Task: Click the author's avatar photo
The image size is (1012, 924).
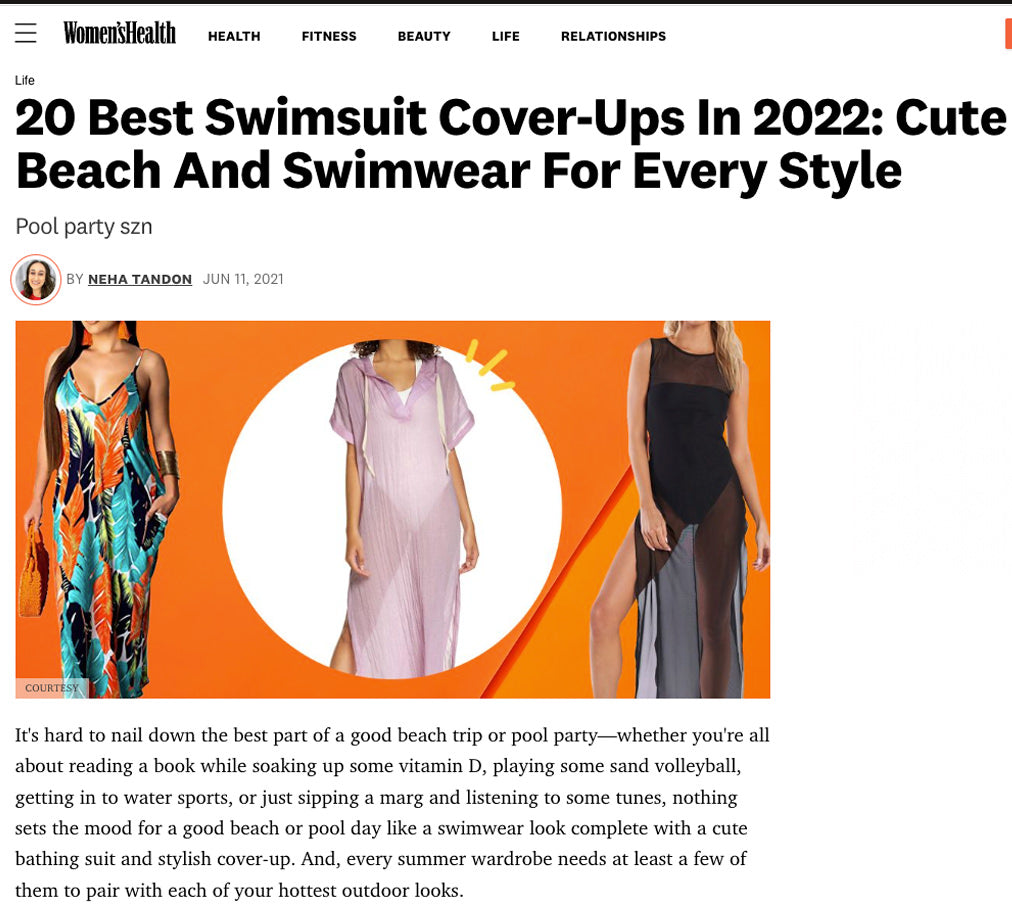Action: (x=36, y=279)
